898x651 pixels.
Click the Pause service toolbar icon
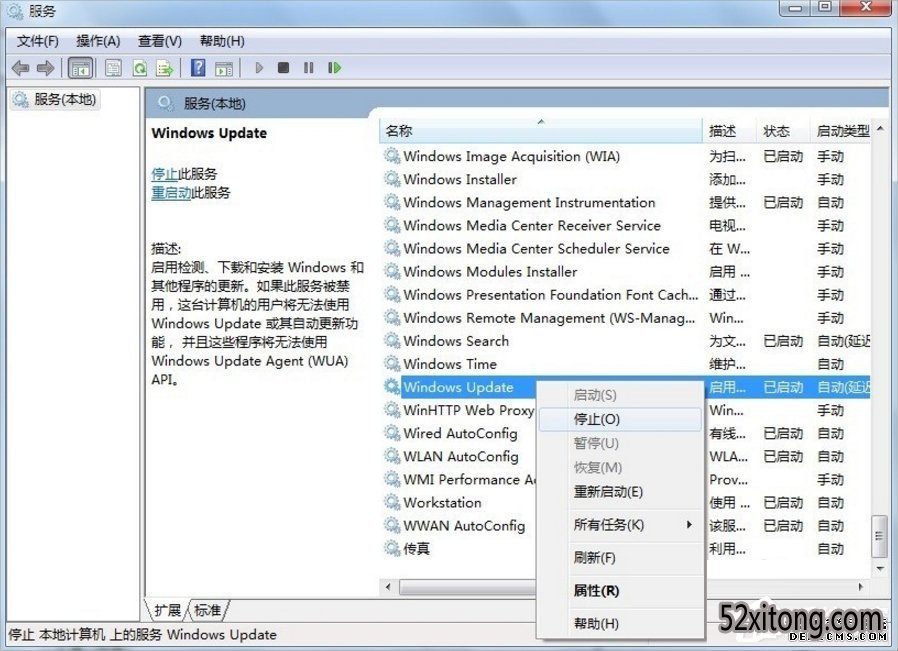[x=309, y=68]
